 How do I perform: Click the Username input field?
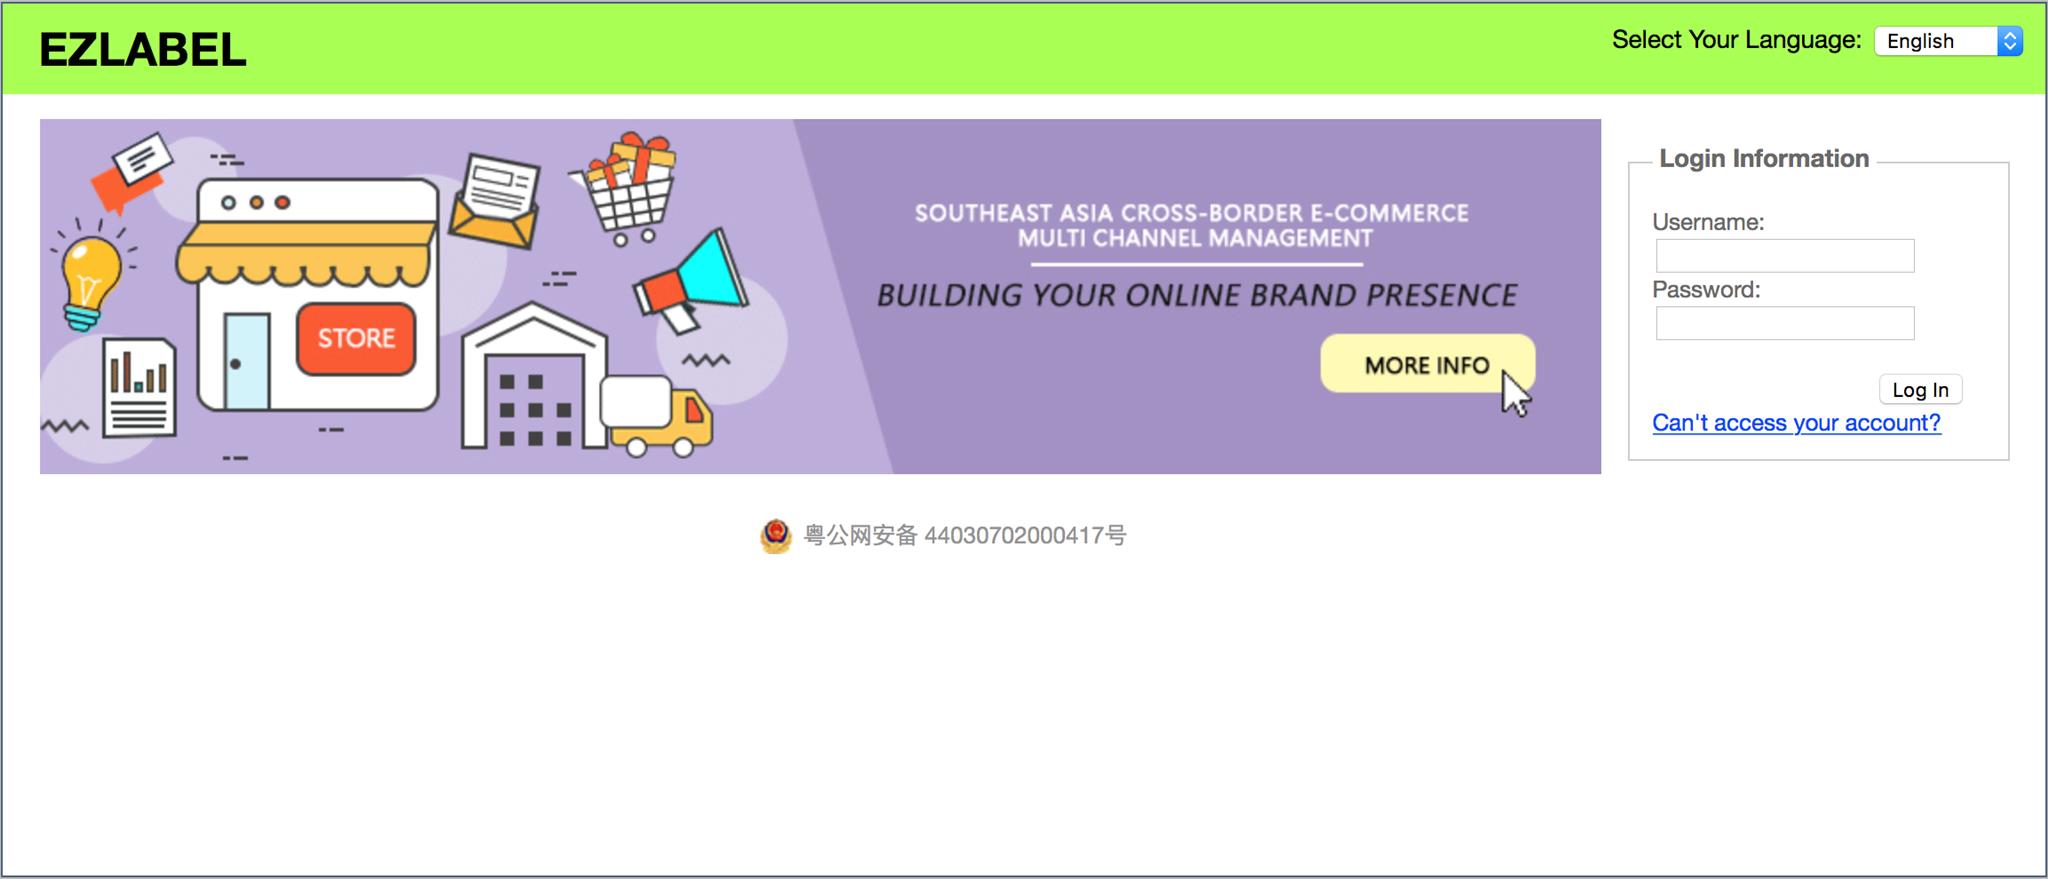pos(1785,256)
